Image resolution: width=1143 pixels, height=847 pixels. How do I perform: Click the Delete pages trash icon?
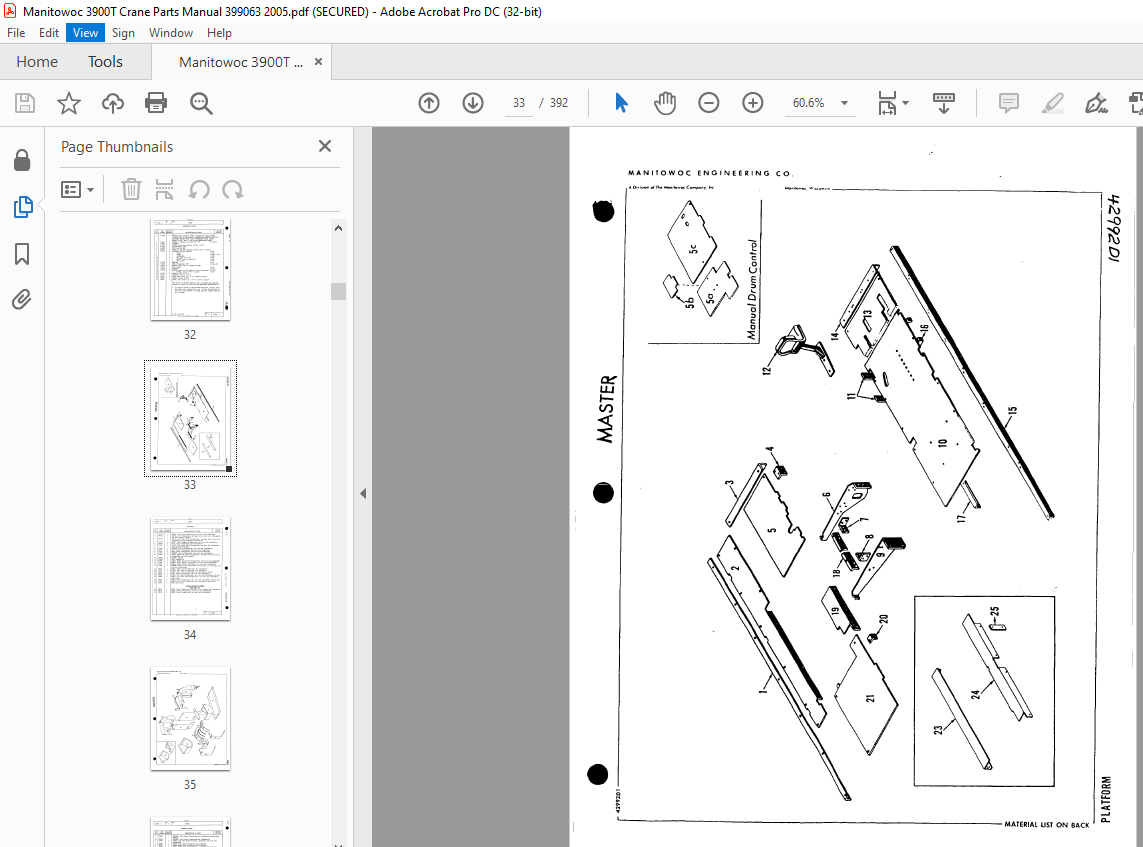coord(130,190)
